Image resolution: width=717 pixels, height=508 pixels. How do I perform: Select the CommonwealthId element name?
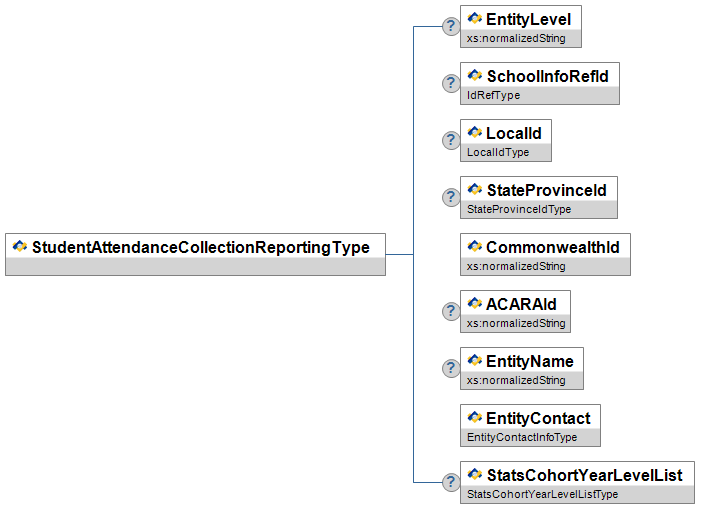(553, 247)
